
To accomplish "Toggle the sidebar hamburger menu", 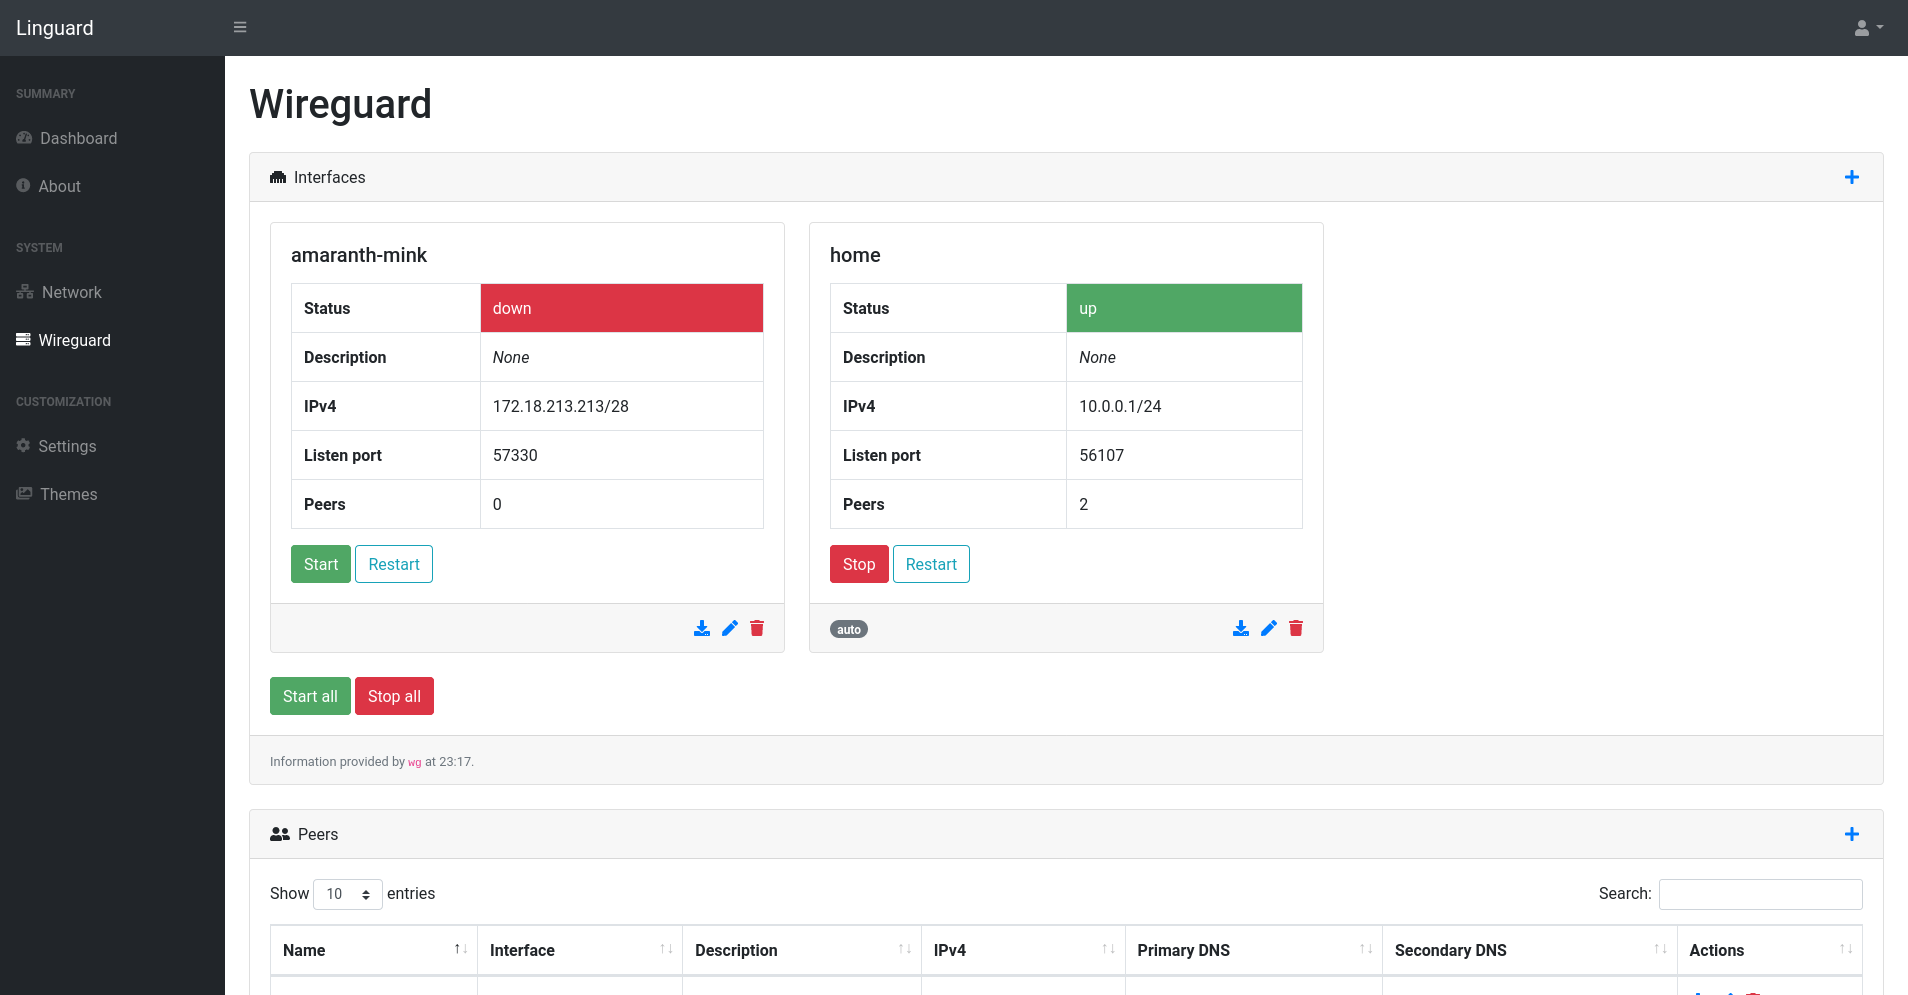I will [x=240, y=27].
